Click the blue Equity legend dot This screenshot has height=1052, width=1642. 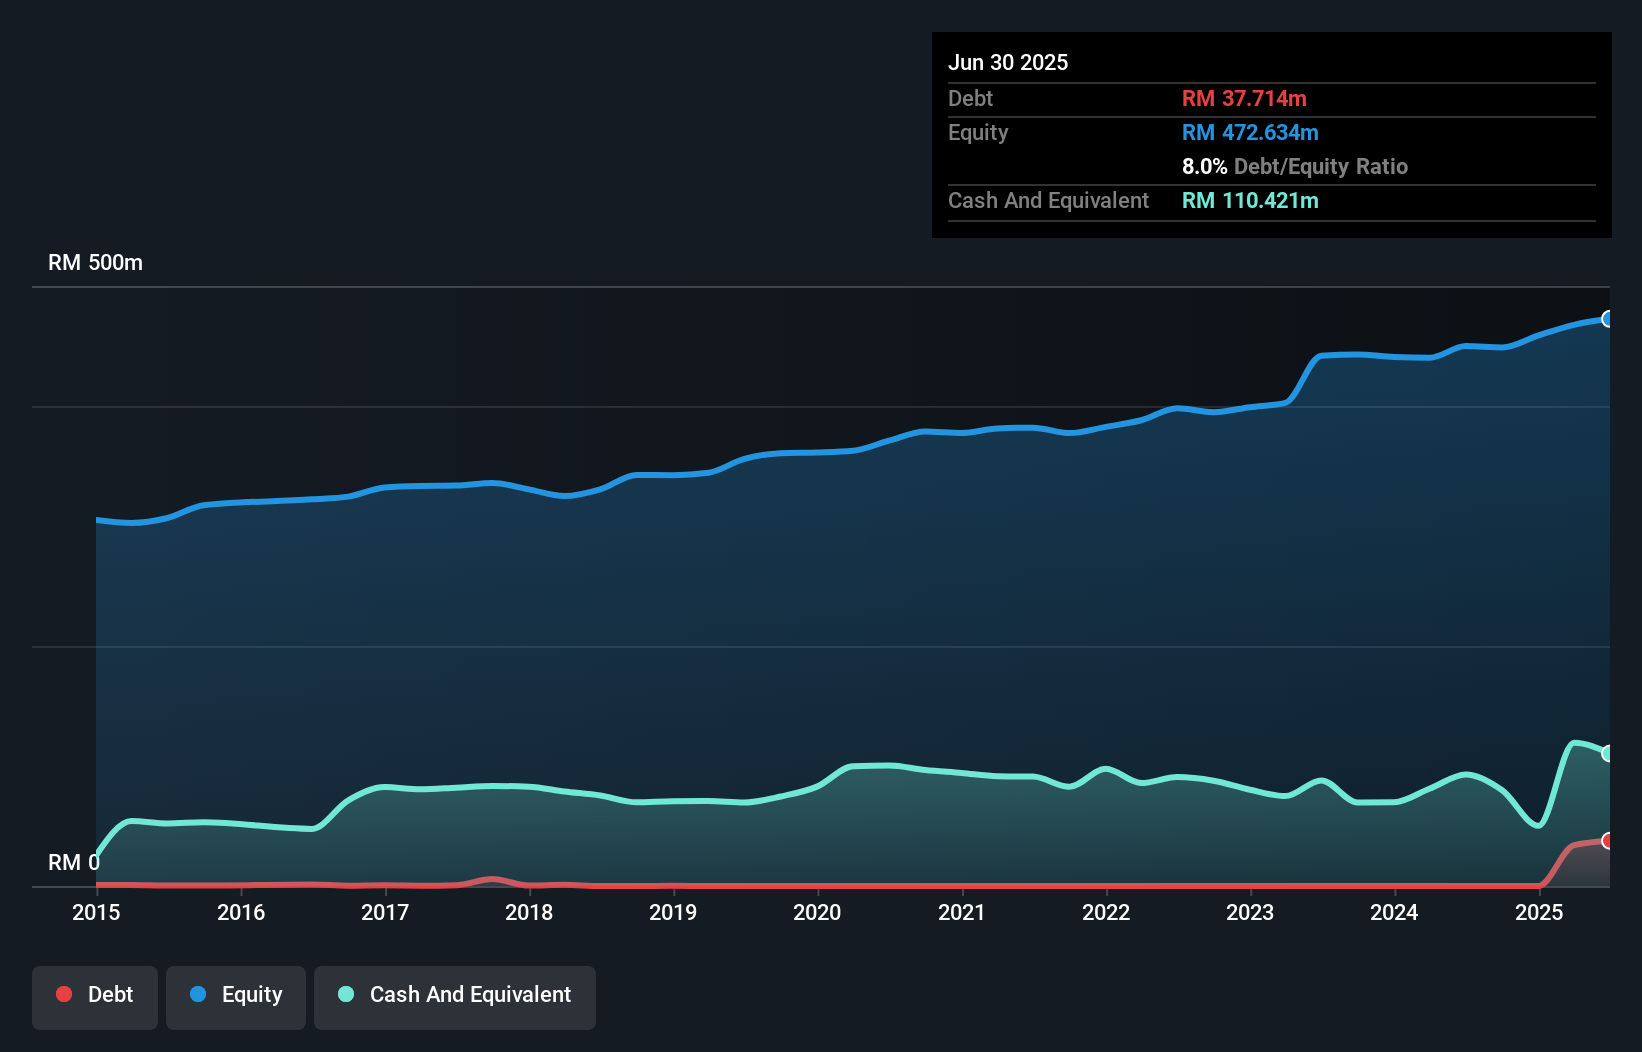click(x=200, y=995)
